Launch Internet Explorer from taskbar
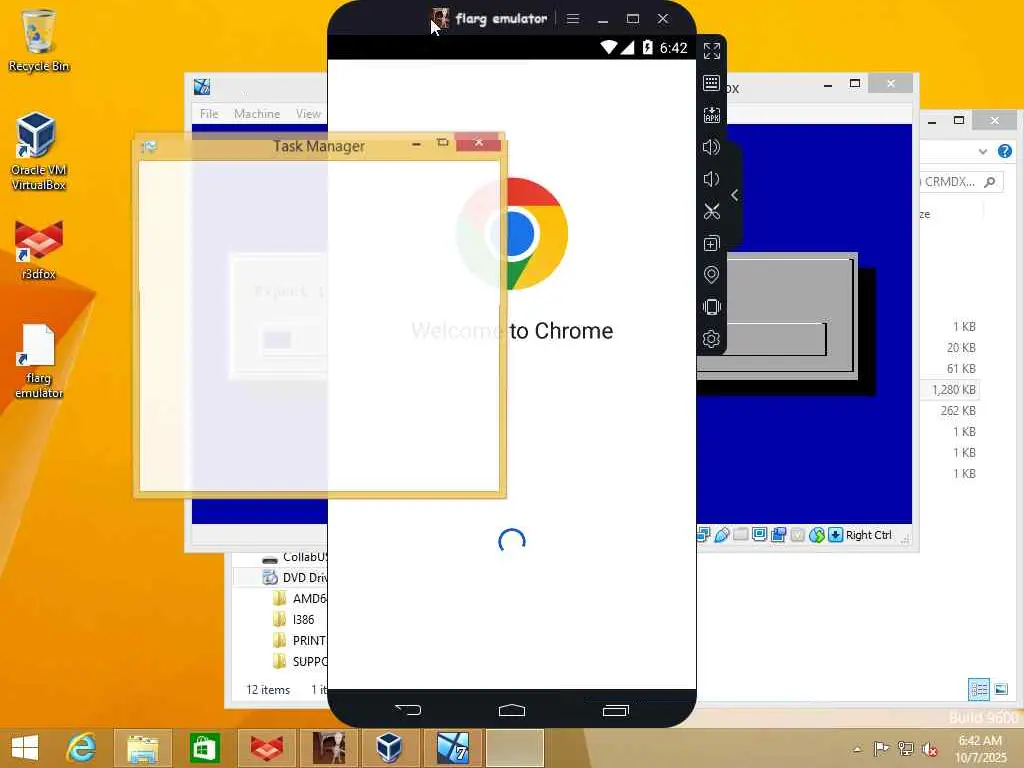Viewport: 1024px width, 768px height. (82, 748)
